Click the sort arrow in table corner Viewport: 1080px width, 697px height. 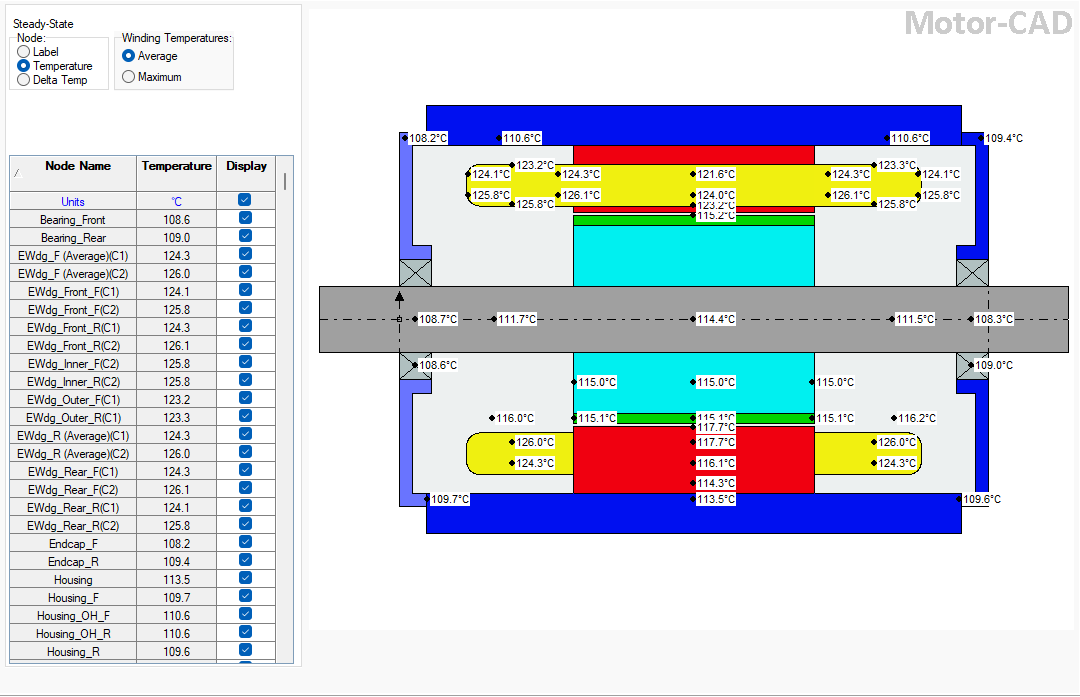coord(18,174)
